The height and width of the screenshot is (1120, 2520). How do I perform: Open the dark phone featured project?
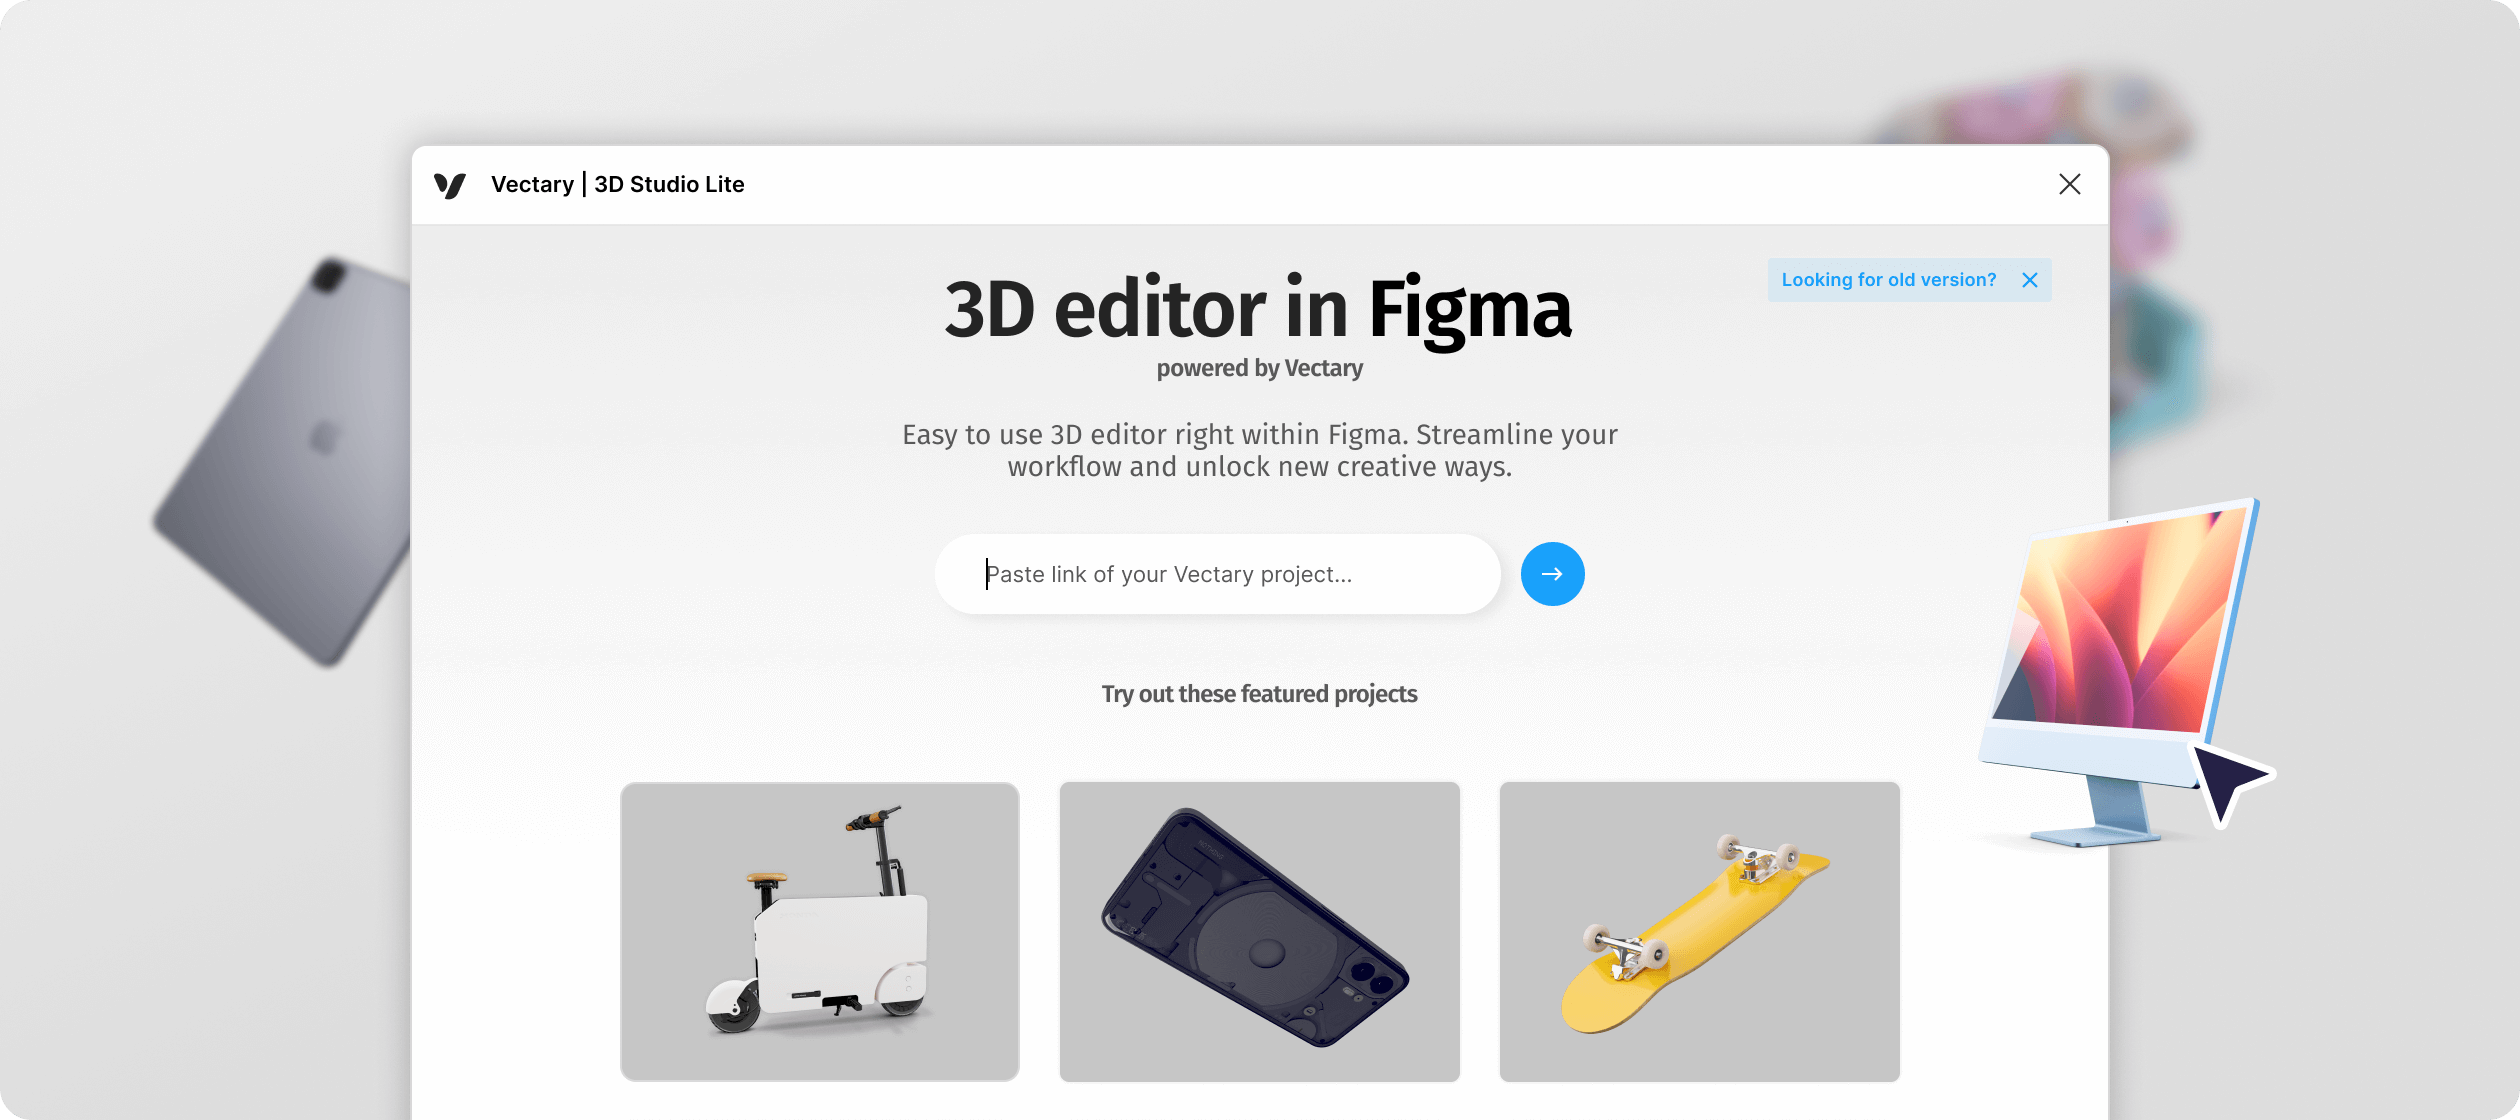pyautogui.click(x=1260, y=931)
